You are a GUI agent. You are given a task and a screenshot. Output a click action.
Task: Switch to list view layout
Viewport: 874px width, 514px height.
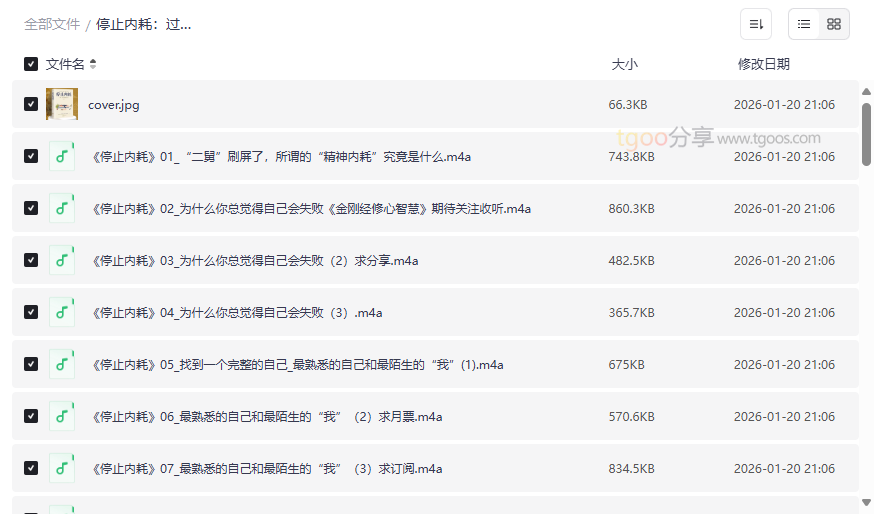804,24
